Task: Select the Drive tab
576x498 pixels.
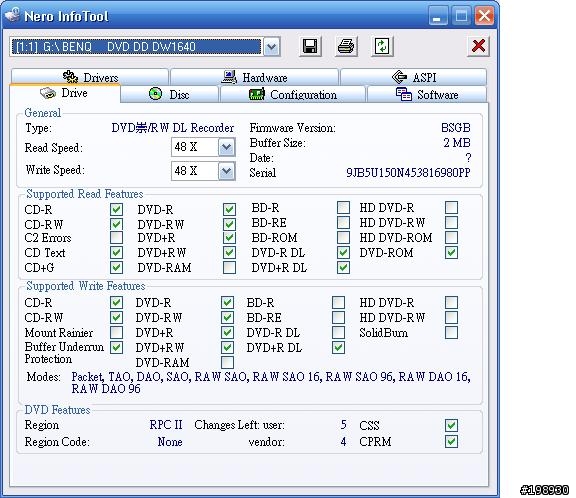Action: [x=65, y=93]
